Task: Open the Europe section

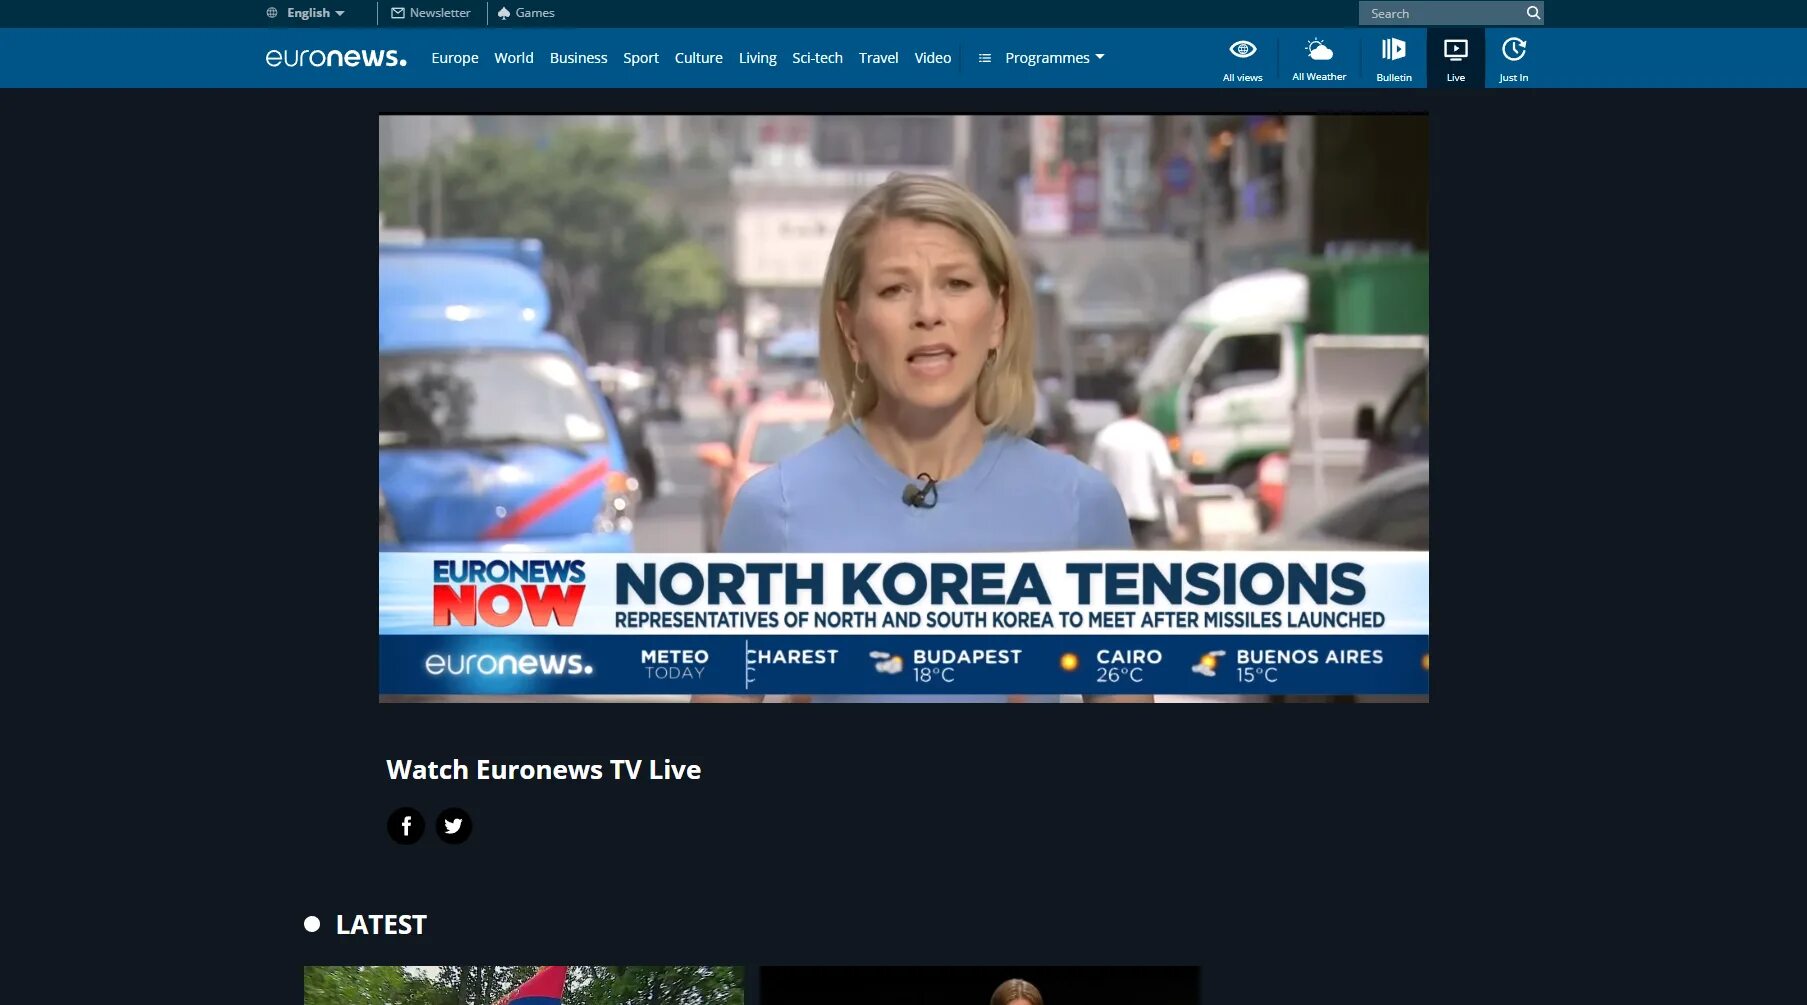Action: [x=455, y=58]
